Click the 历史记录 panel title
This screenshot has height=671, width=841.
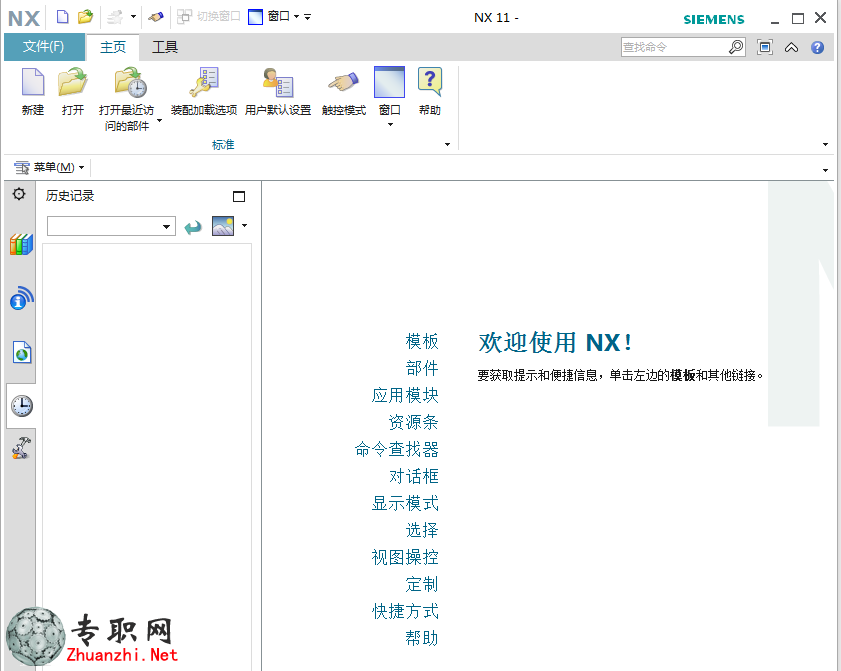click(70, 196)
